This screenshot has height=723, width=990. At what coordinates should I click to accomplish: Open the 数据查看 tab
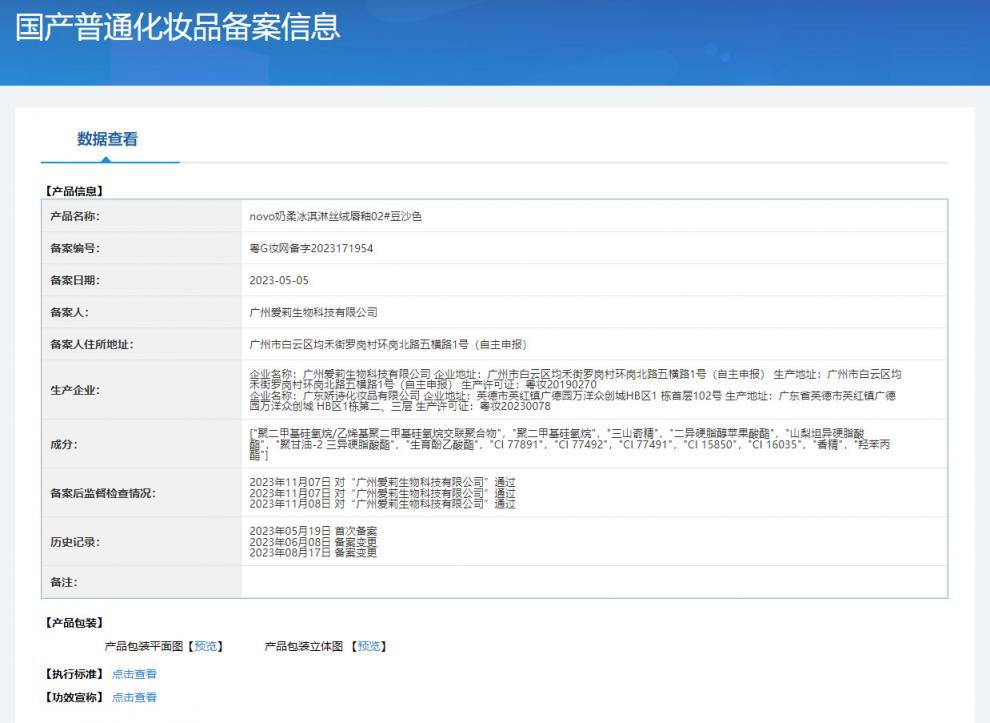pyautogui.click(x=107, y=139)
